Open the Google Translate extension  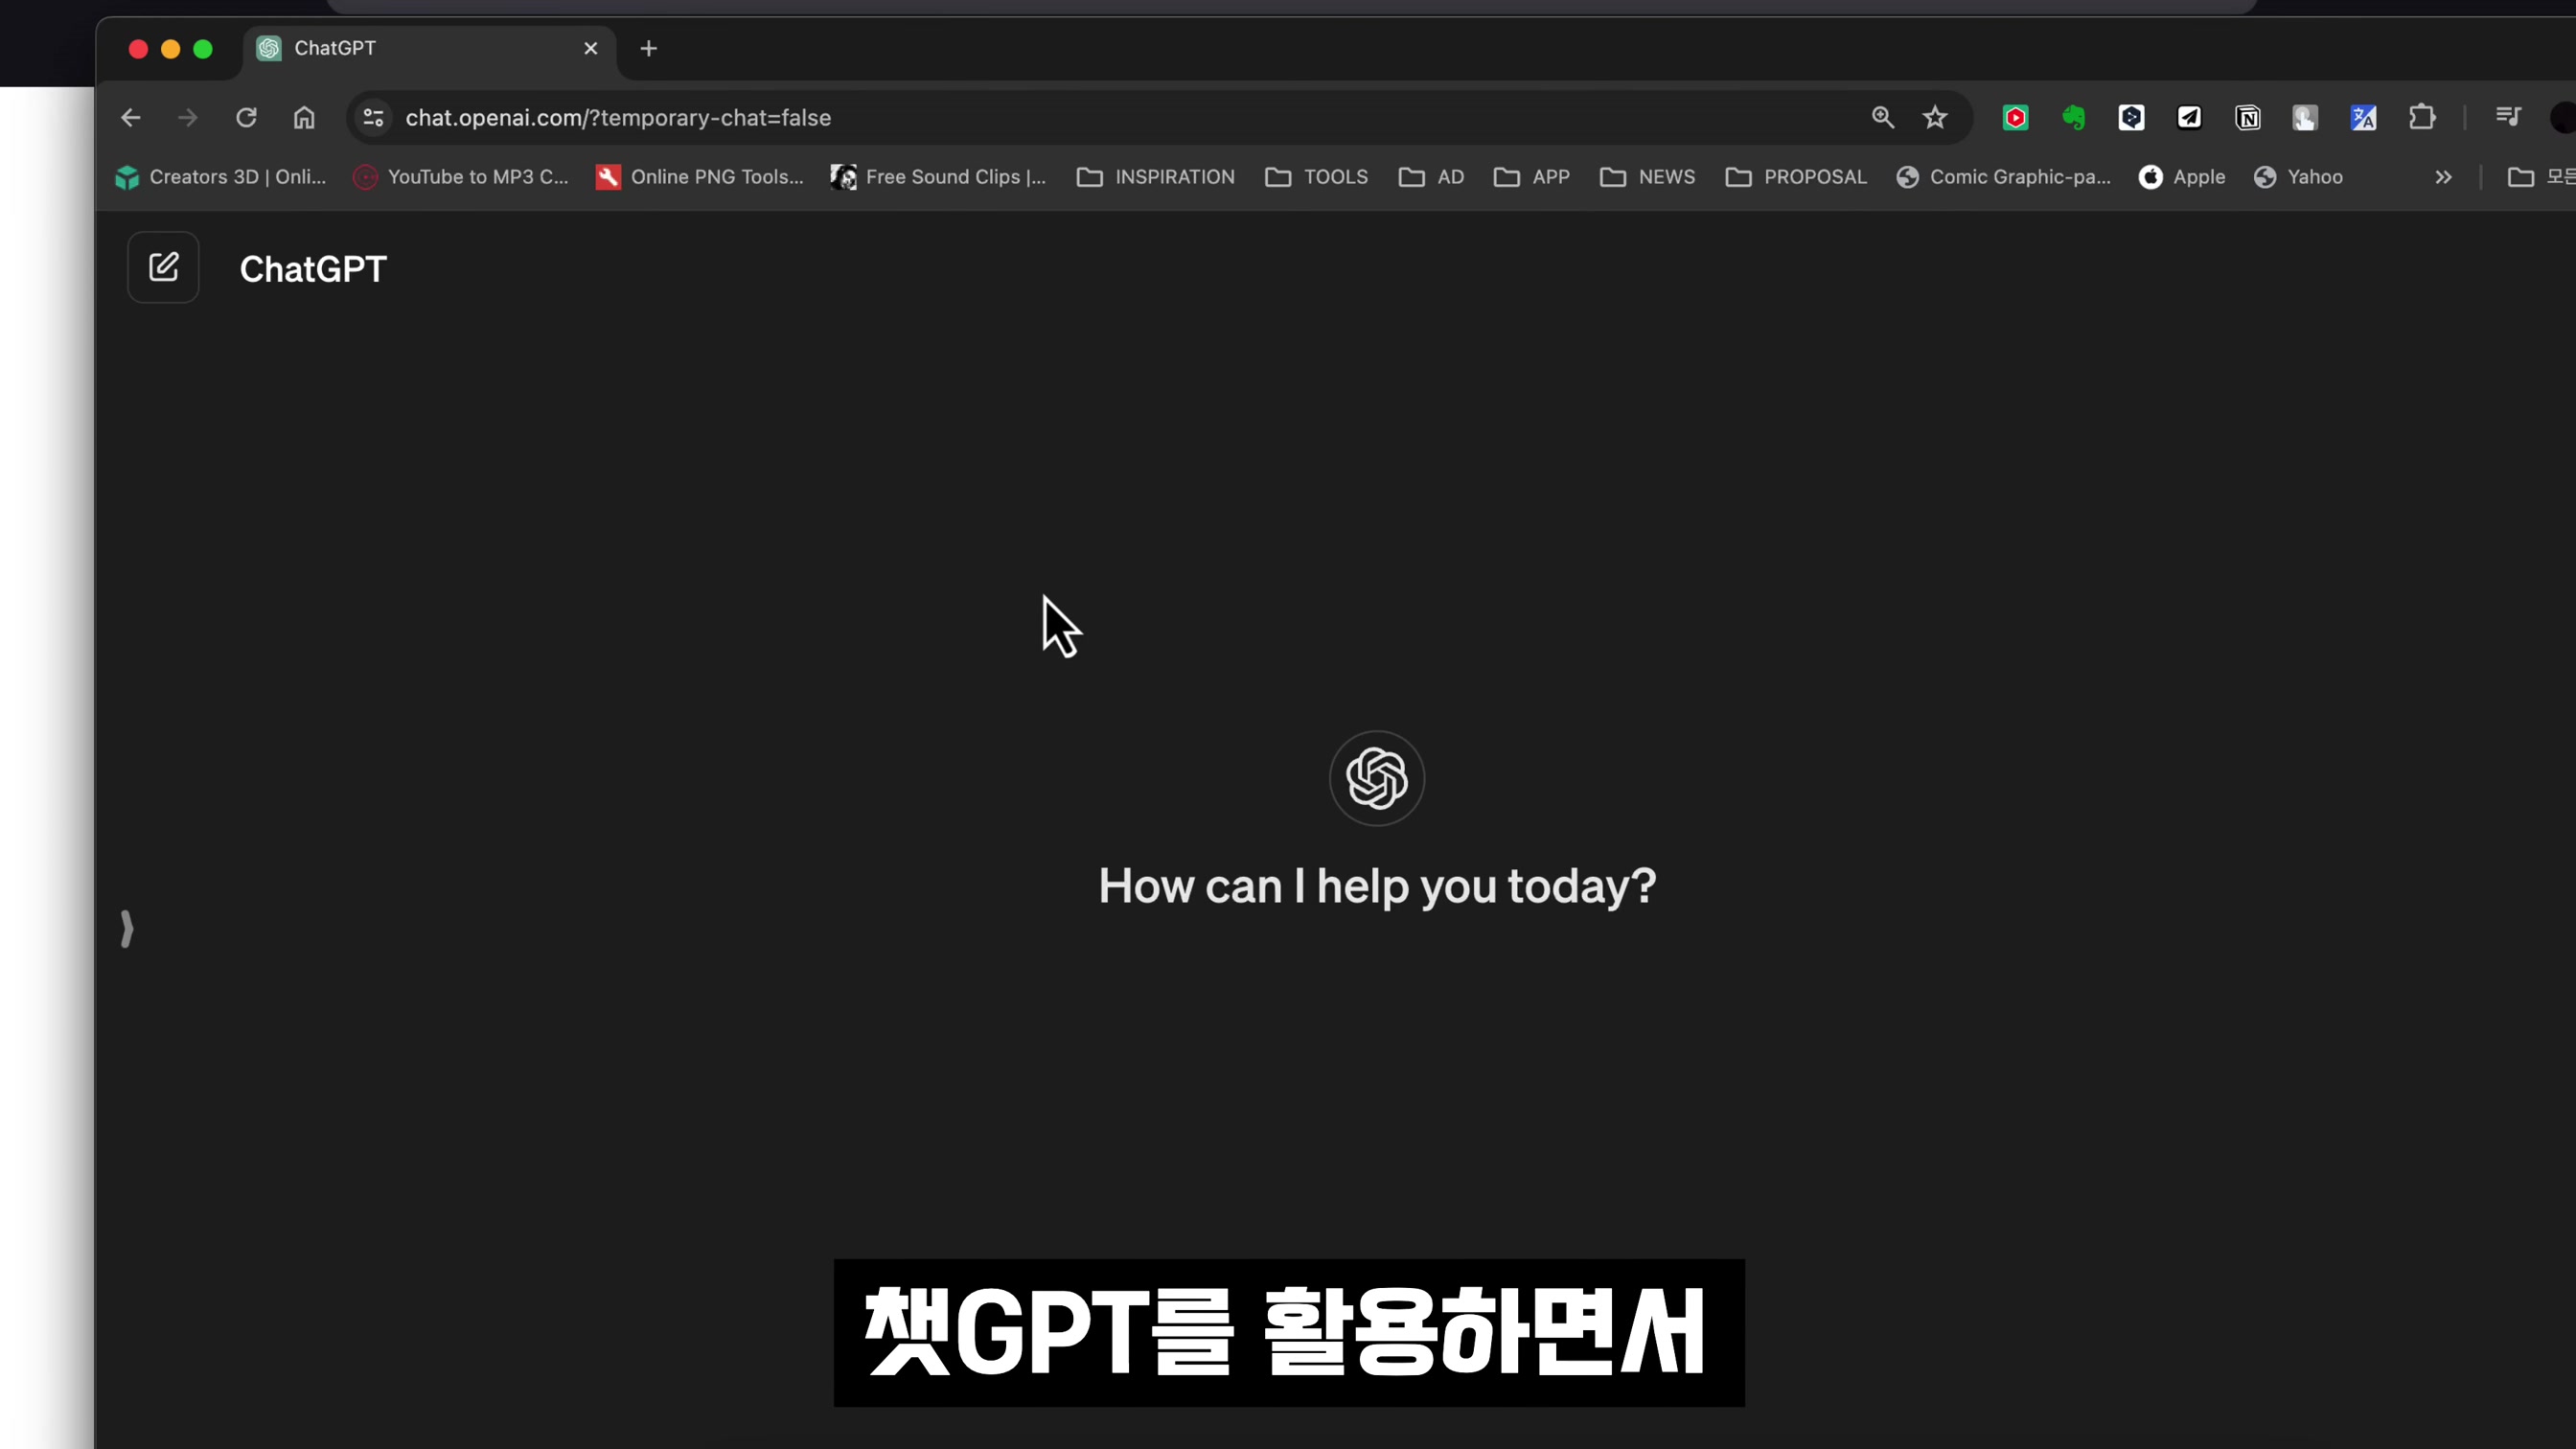(2364, 118)
